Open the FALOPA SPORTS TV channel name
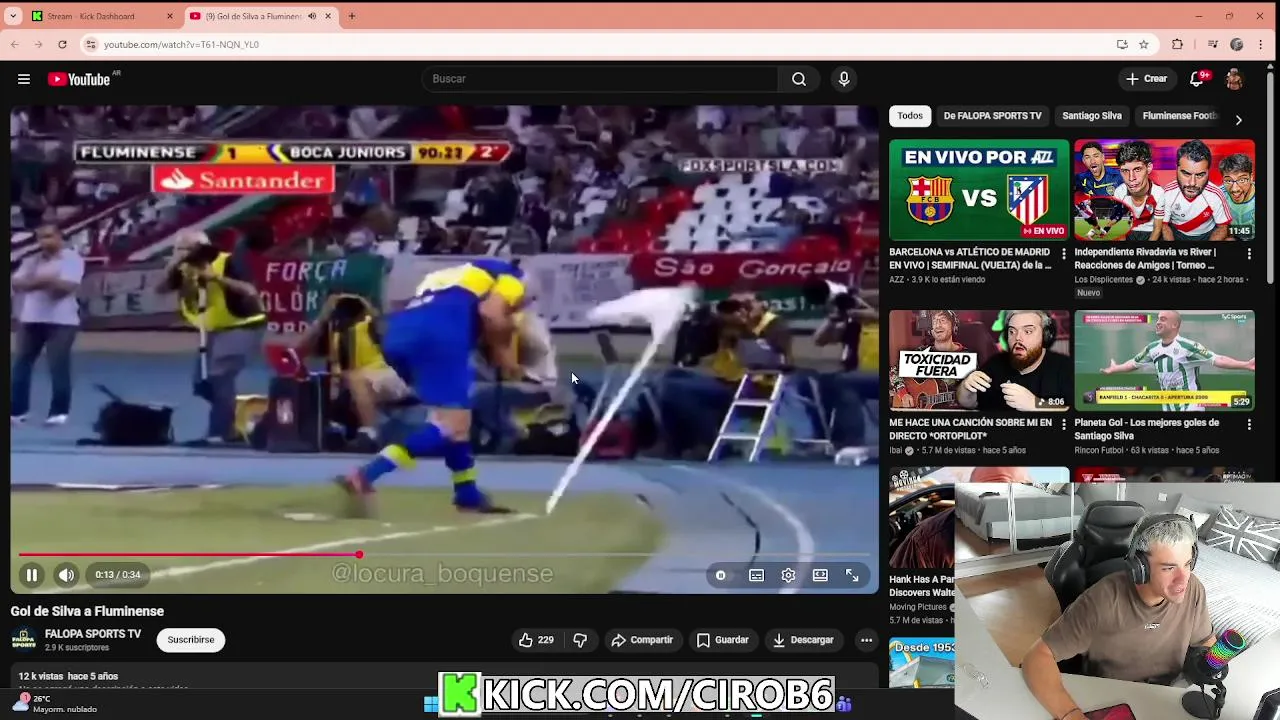The image size is (1280, 720). 93,634
